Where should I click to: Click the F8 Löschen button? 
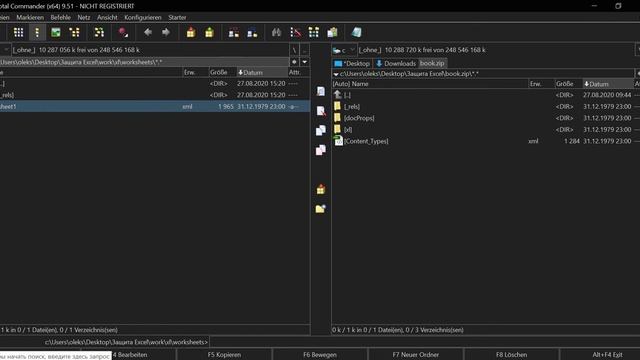point(511,355)
